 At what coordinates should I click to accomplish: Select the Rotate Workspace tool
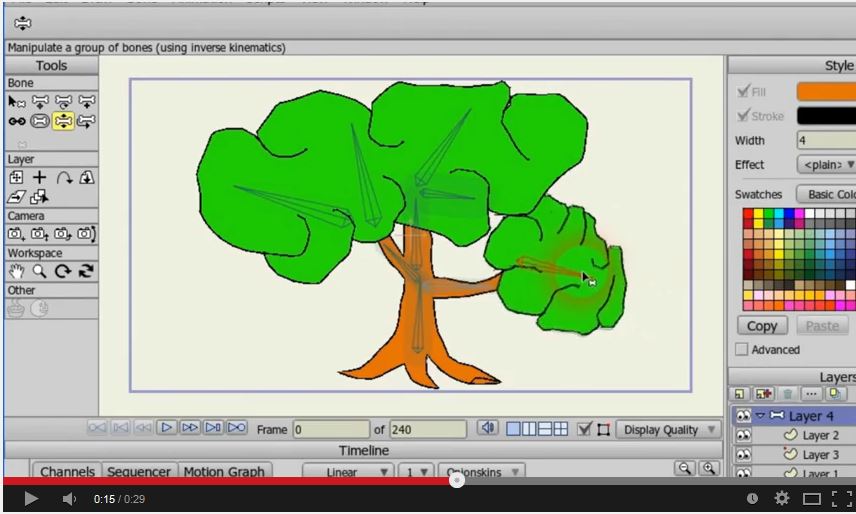[63, 271]
